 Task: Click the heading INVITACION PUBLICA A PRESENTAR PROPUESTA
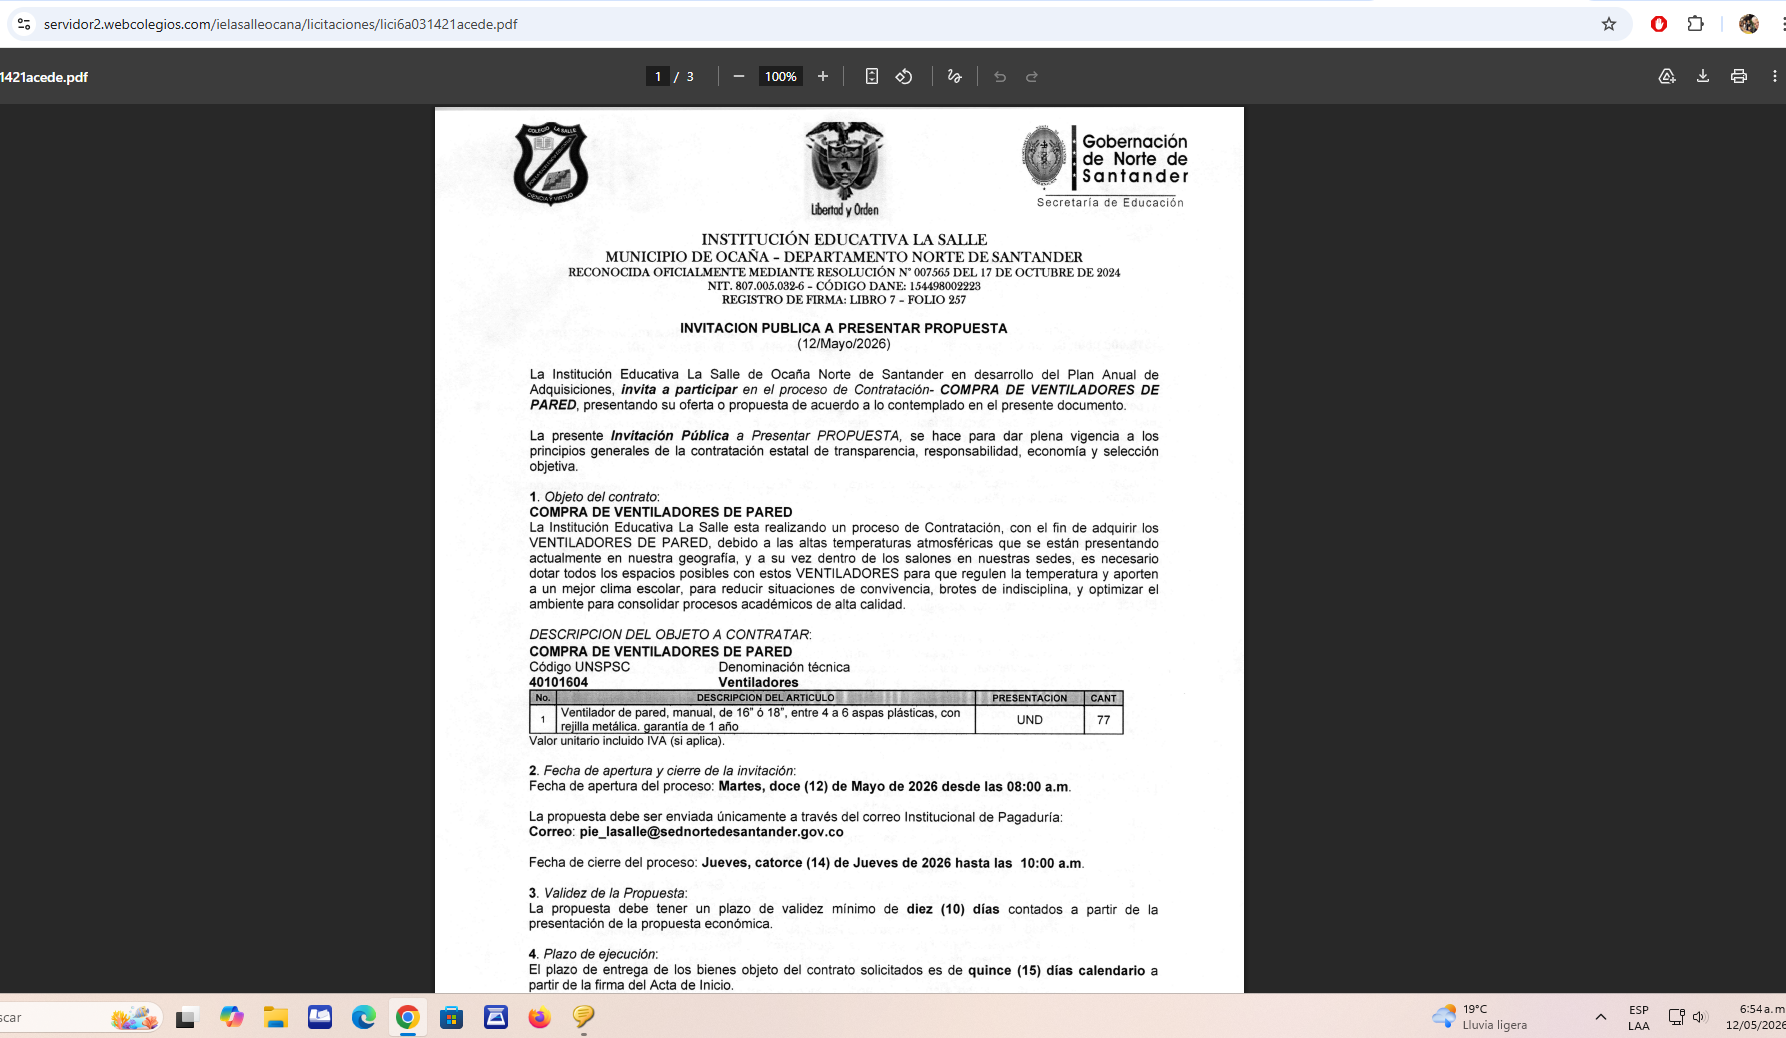point(844,328)
